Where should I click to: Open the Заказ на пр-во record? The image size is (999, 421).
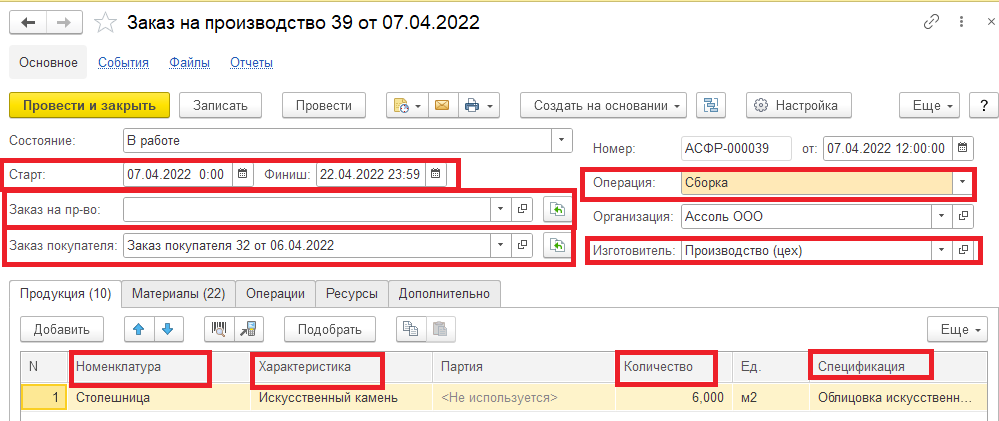tap(521, 209)
